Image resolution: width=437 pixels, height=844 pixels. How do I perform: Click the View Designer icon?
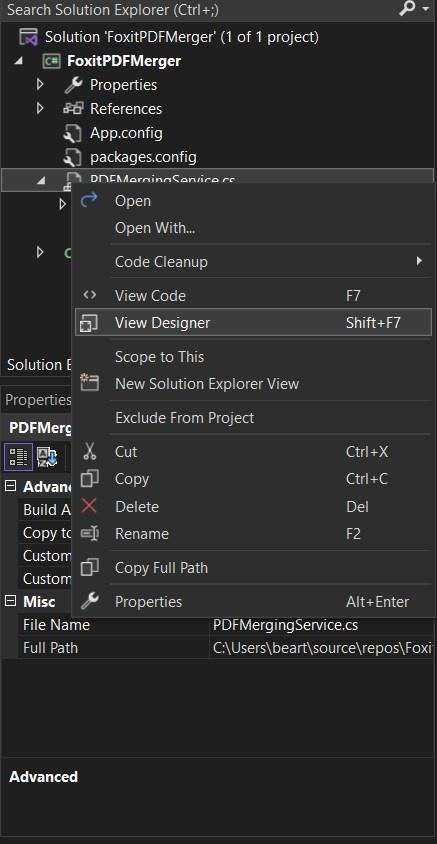click(x=88, y=322)
